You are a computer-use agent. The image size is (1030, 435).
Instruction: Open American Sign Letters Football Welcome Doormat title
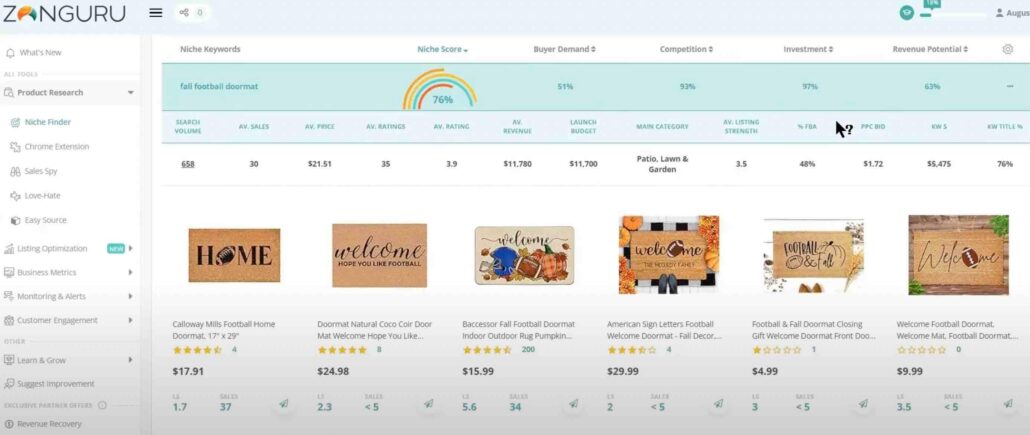pos(664,330)
